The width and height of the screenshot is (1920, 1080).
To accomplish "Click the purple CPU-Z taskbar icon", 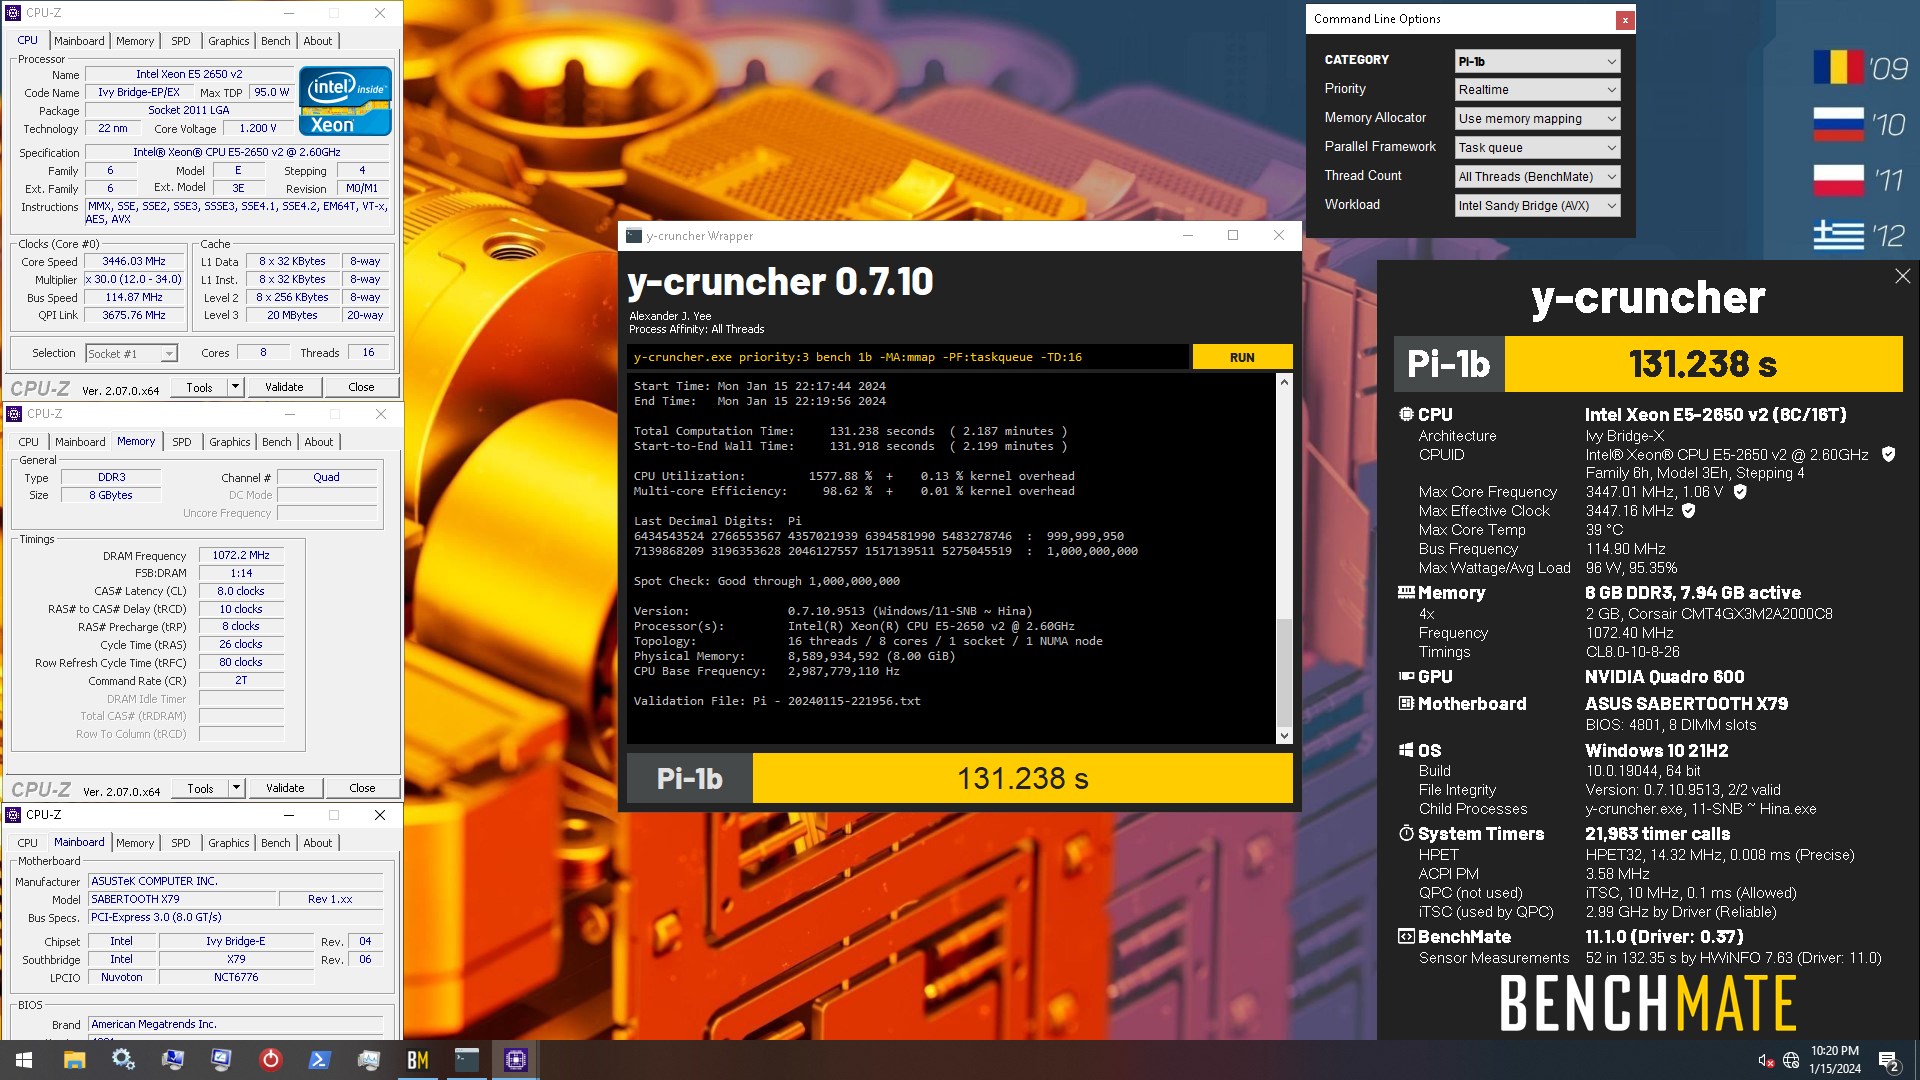I will (x=516, y=1060).
